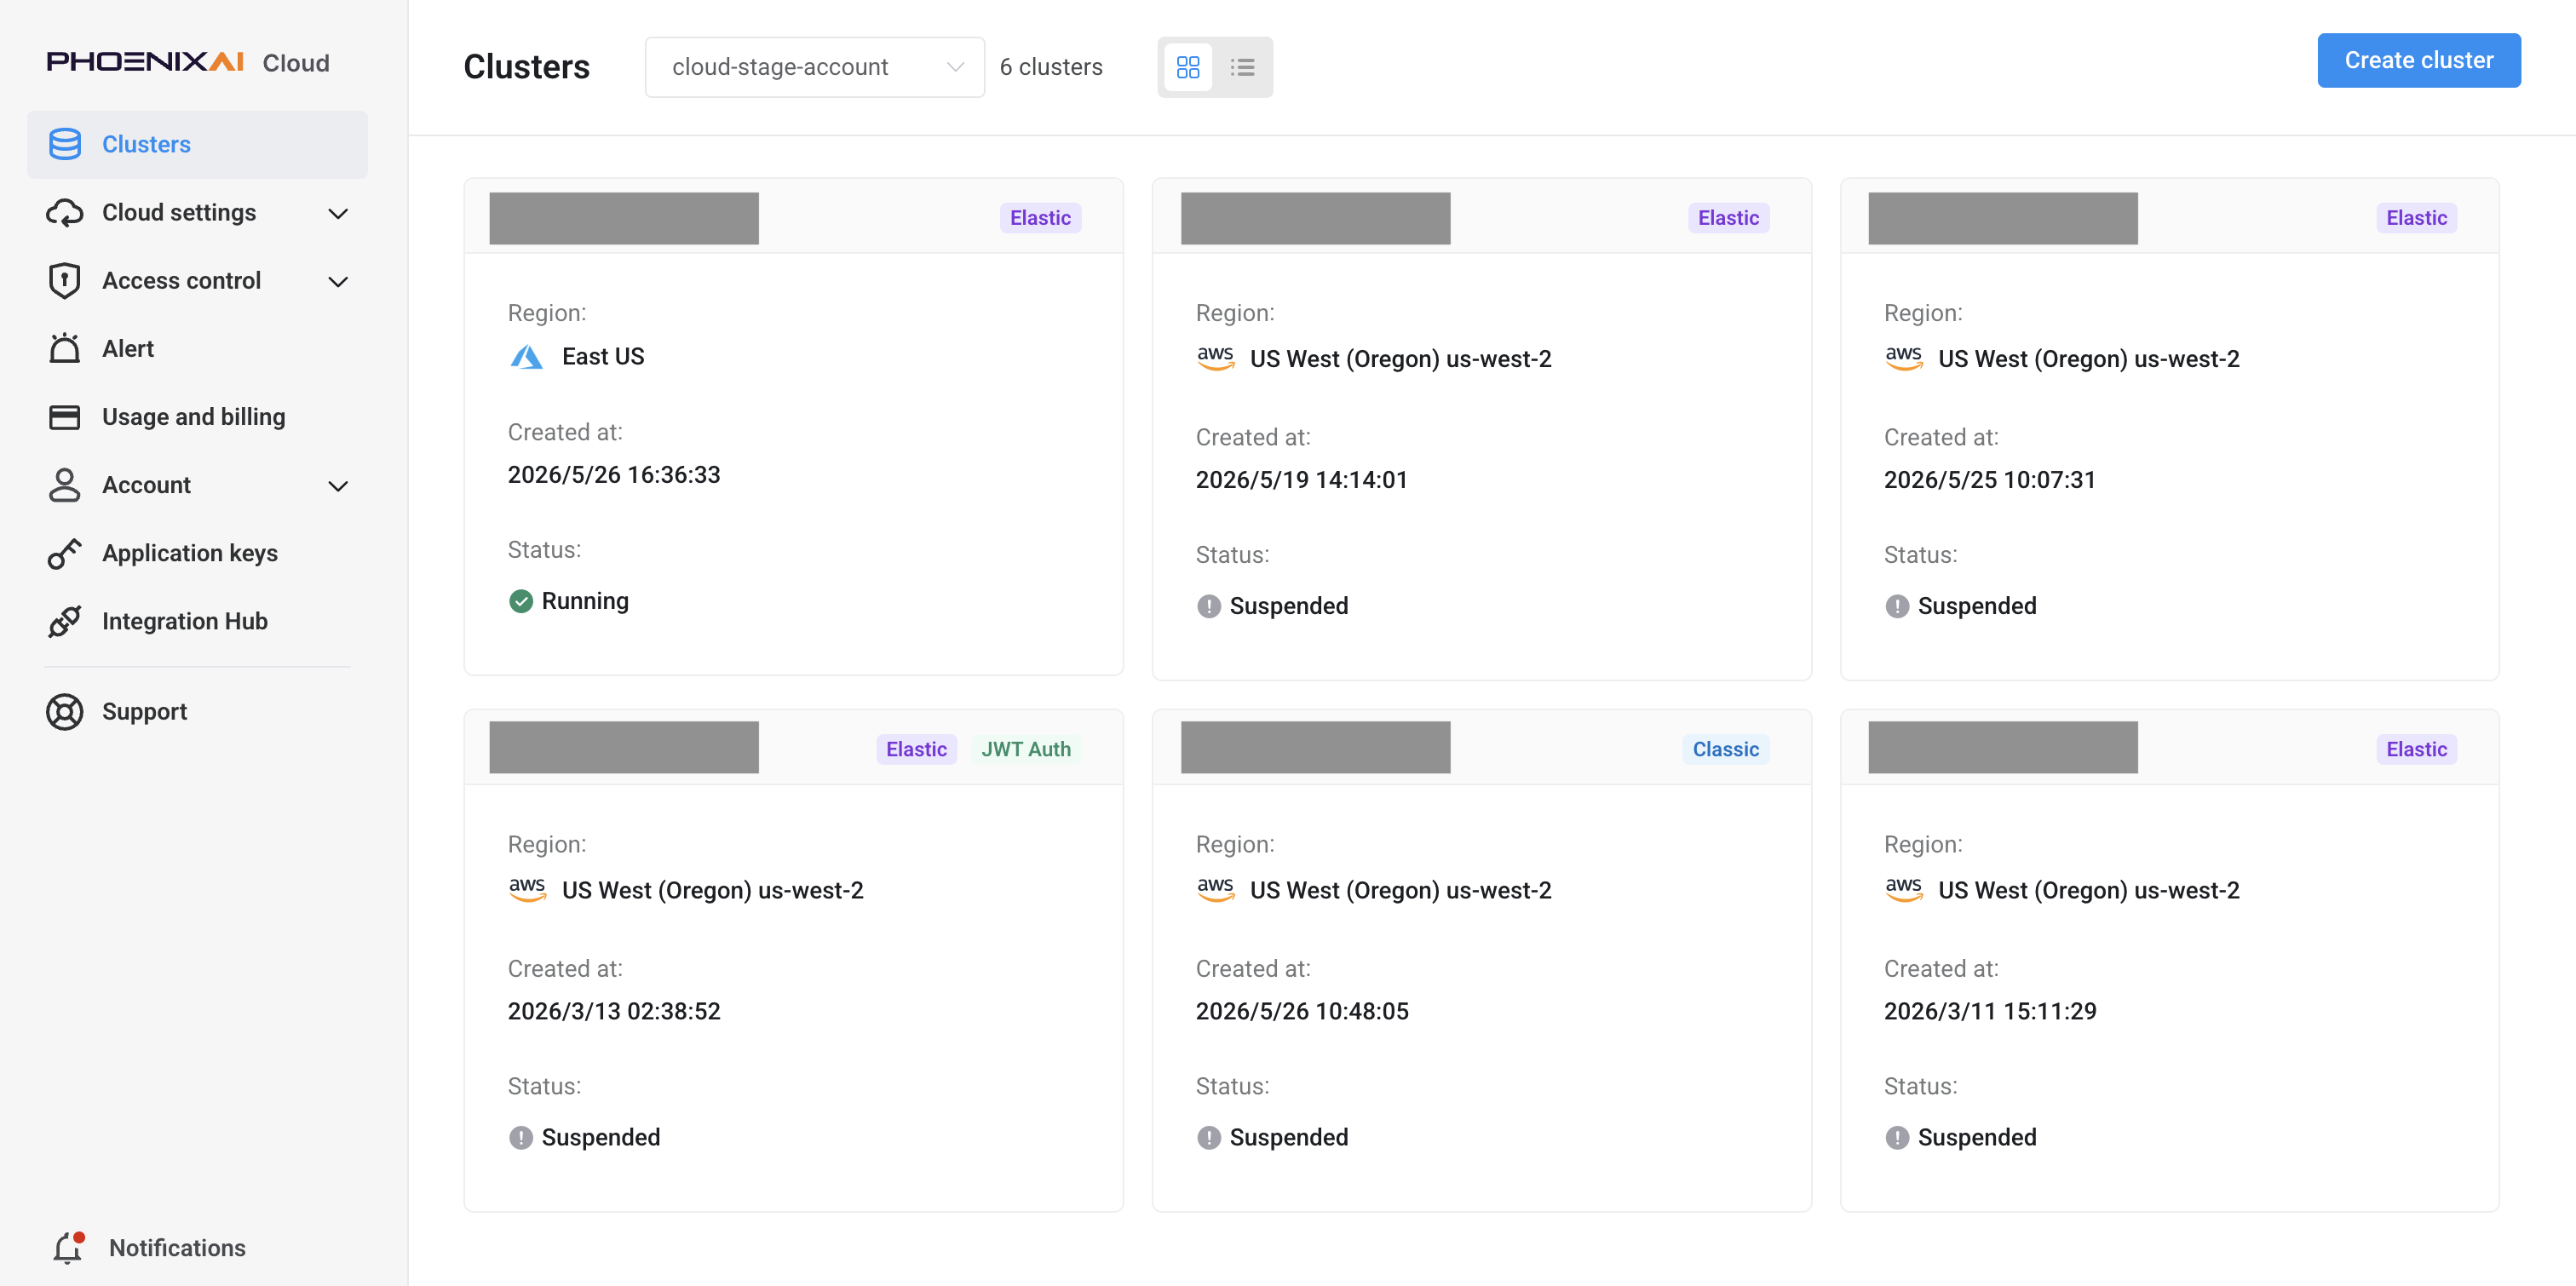Click the Alert siren icon

click(65, 348)
